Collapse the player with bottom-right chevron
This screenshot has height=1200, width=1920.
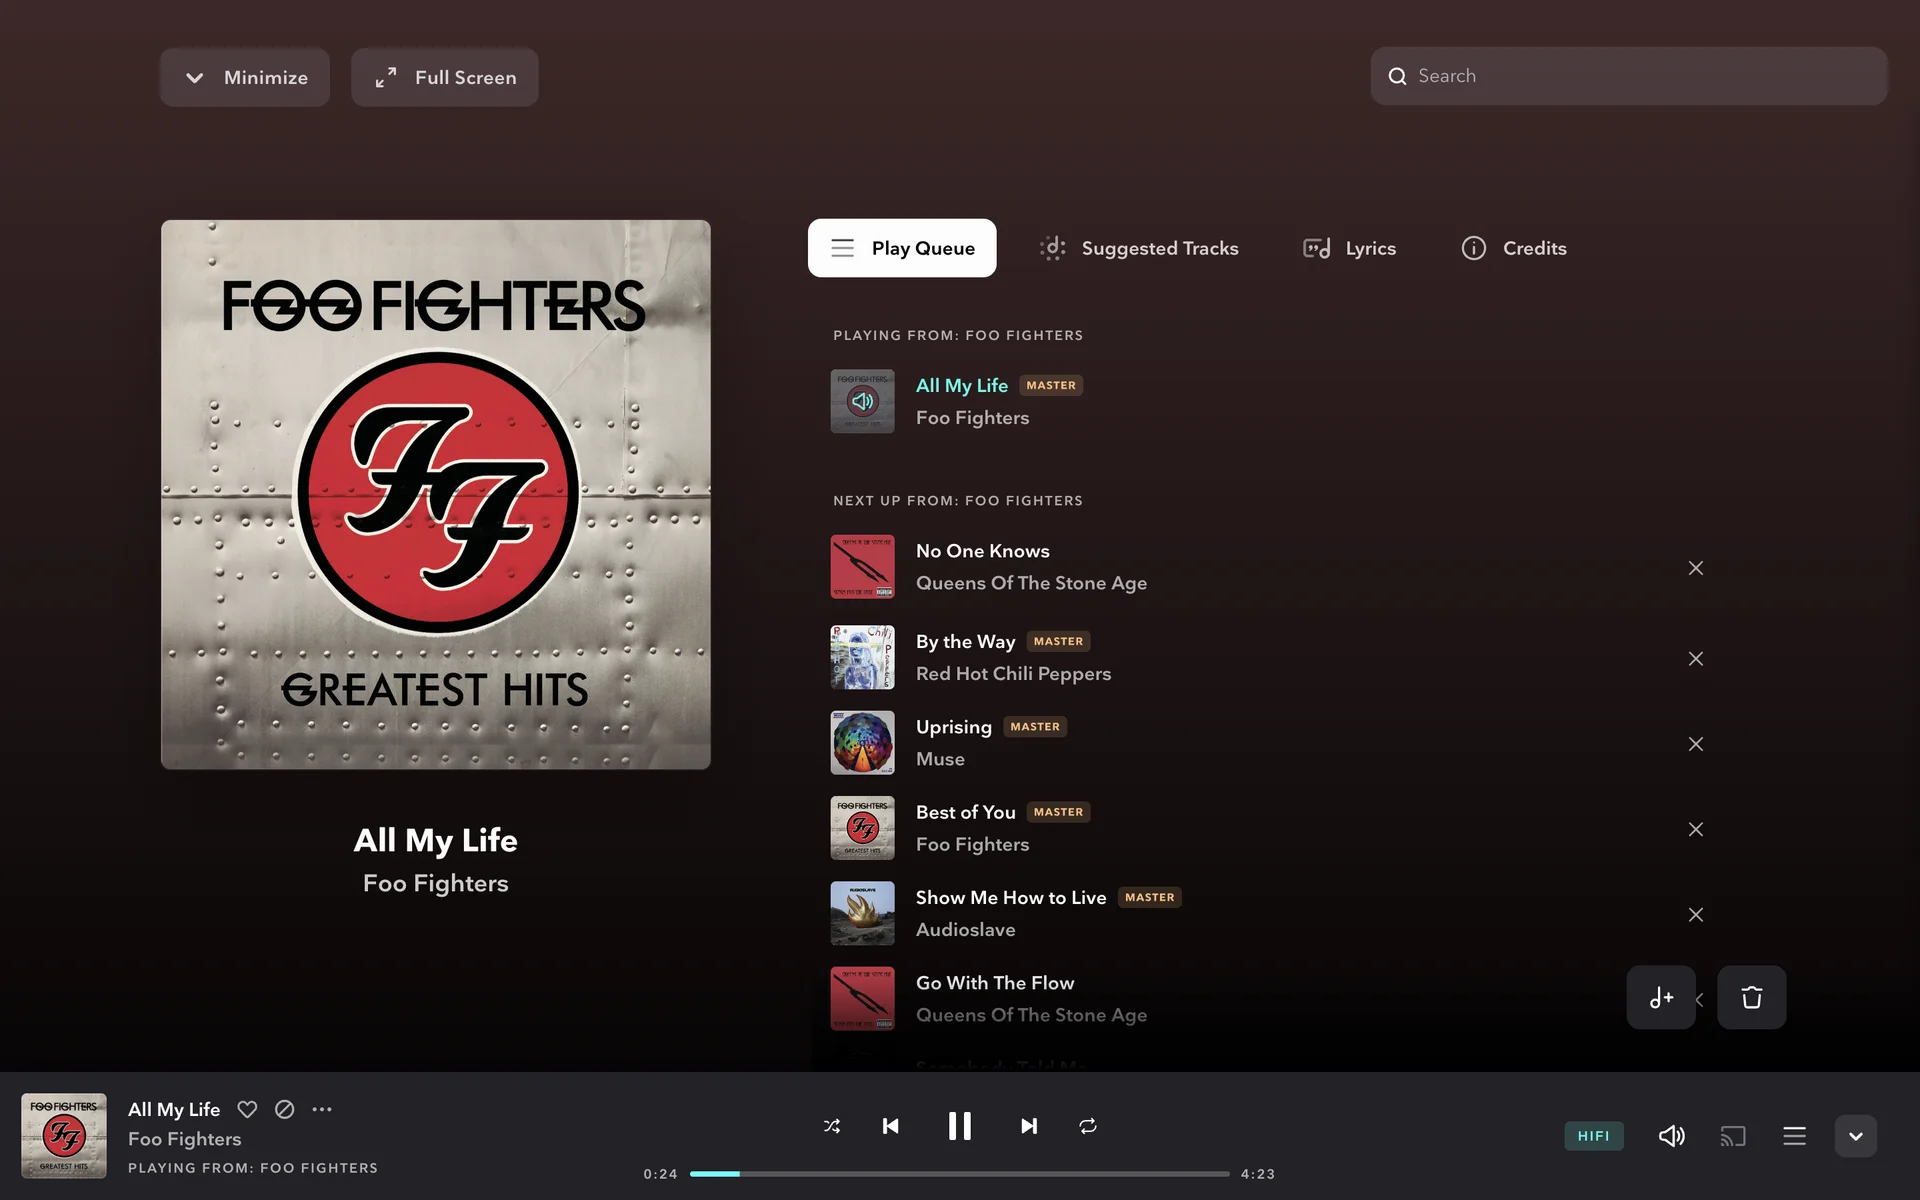[x=1856, y=1136]
